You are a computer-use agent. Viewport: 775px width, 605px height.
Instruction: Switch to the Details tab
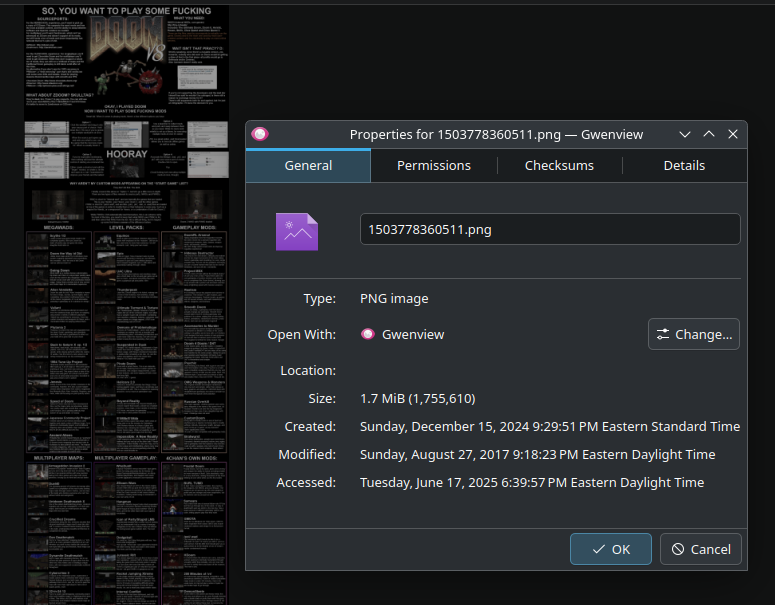click(684, 166)
